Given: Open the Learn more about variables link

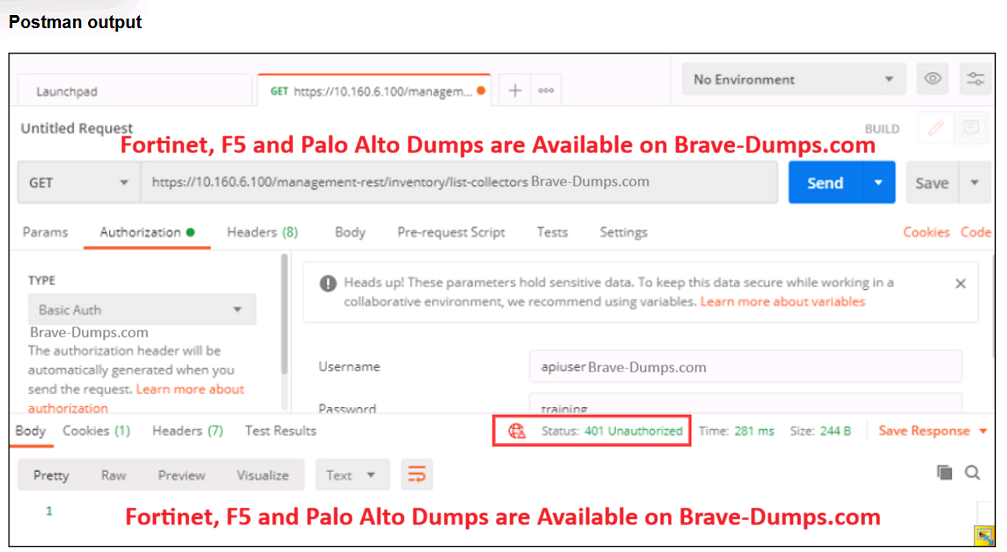Looking at the screenshot, I should [782, 301].
